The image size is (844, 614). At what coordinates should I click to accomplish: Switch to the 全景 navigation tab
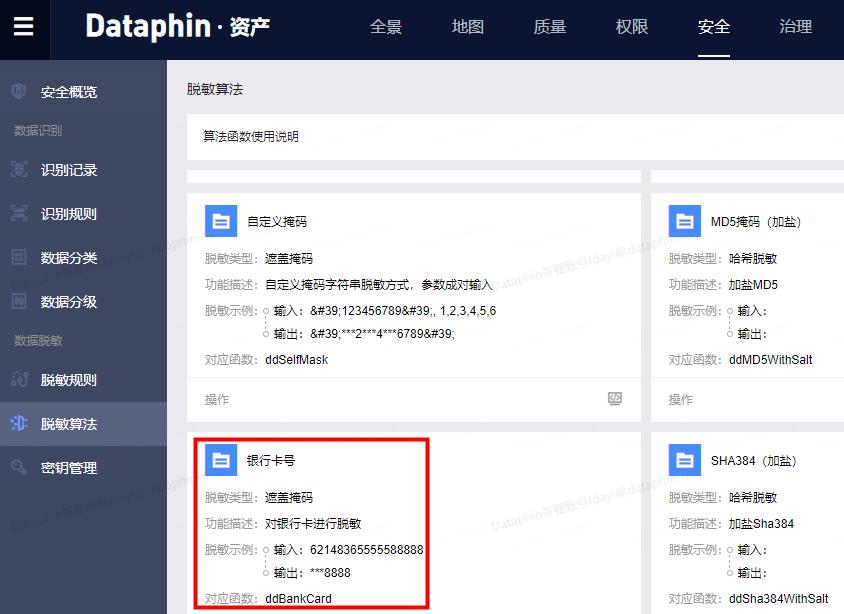pos(386,27)
